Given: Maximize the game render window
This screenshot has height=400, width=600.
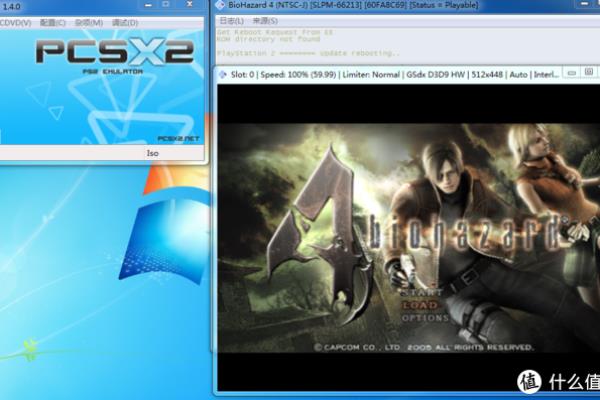Looking at the screenshot, I should (x=589, y=72).
